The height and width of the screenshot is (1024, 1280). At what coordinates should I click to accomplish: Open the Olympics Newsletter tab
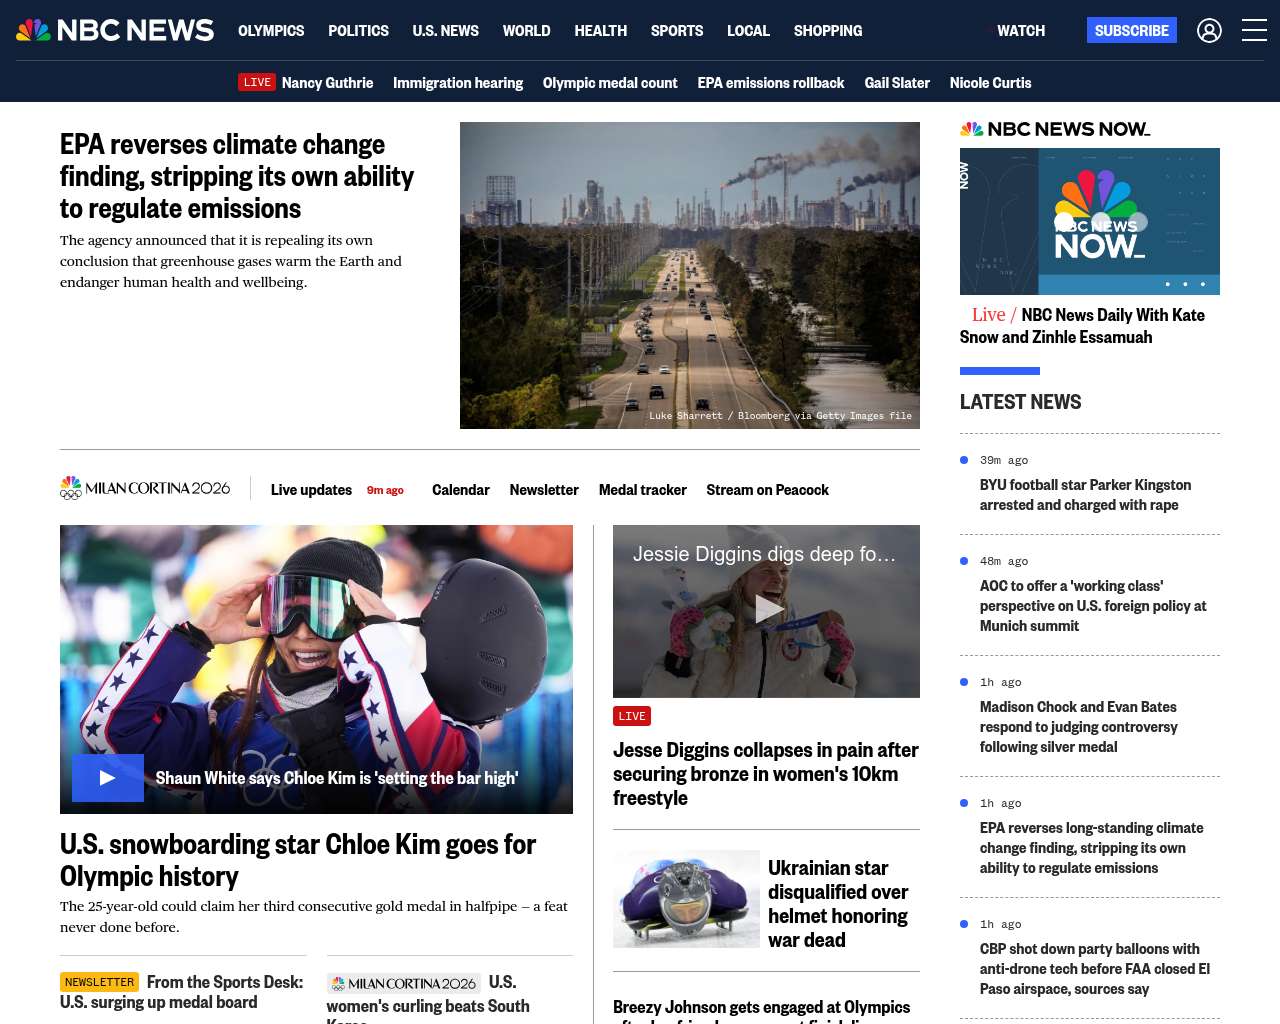(x=544, y=490)
